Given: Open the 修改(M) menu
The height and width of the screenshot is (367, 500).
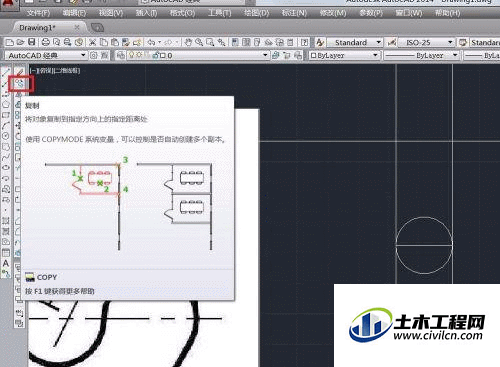Looking at the screenshot, I should [x=333, y=13].
